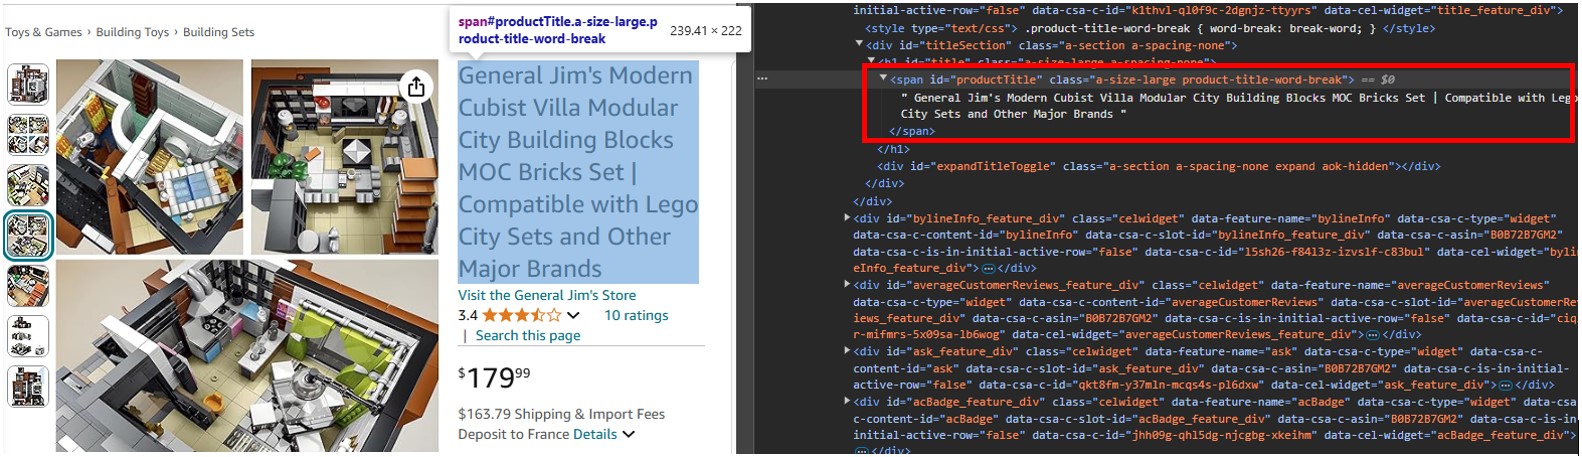Click the $179.99 price
This screenshot has width=1582, height=457.
pos(494,378)
